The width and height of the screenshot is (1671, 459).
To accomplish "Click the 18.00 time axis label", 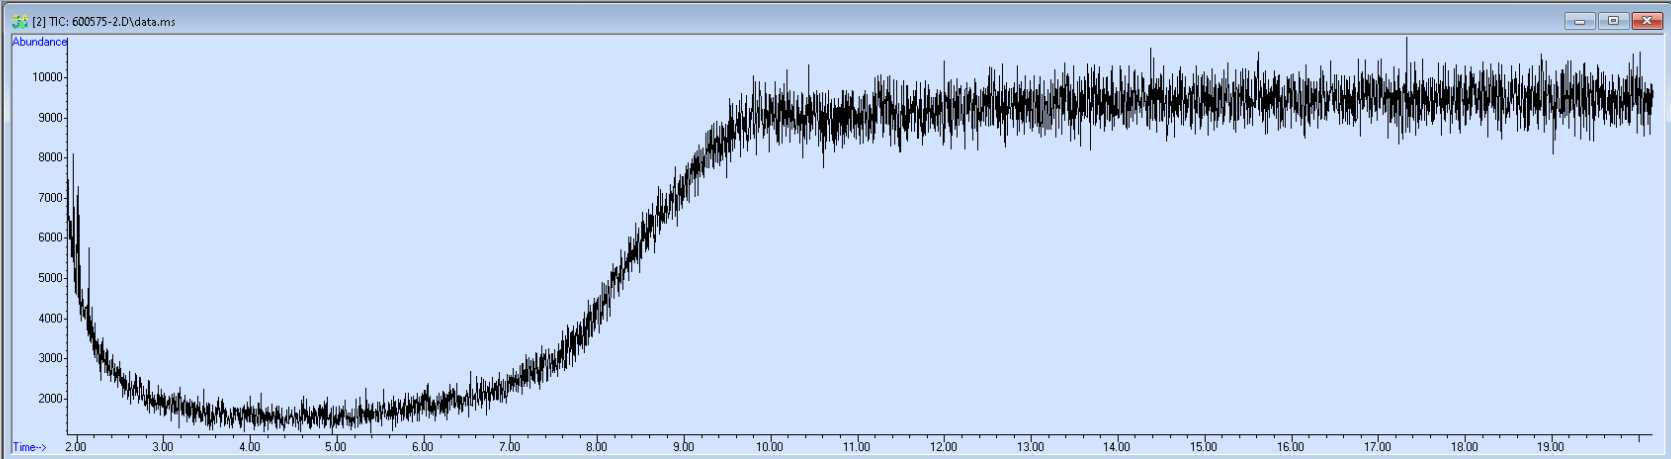I will [1464, 447].
